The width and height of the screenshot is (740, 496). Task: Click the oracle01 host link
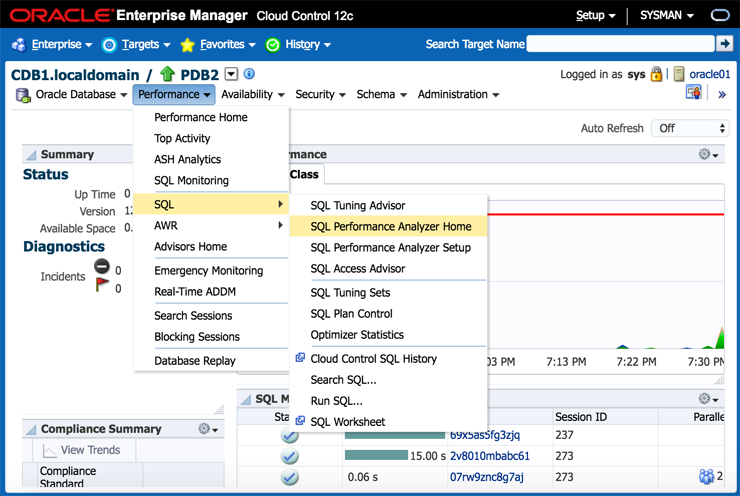pos(710,74)
